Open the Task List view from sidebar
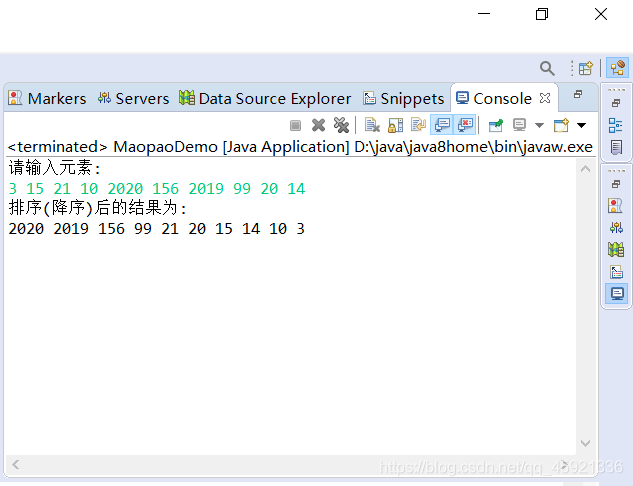The width and height of the screenshot is (633, 486). tap(616, 147)
